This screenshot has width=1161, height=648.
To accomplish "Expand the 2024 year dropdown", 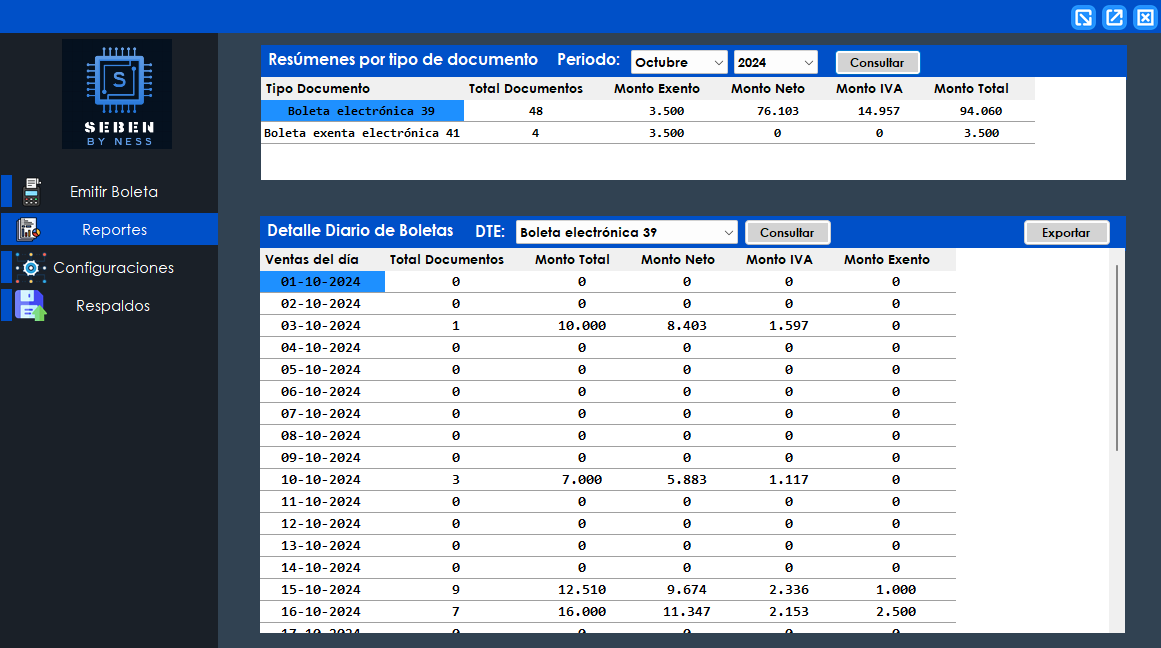I will [775, 62].
